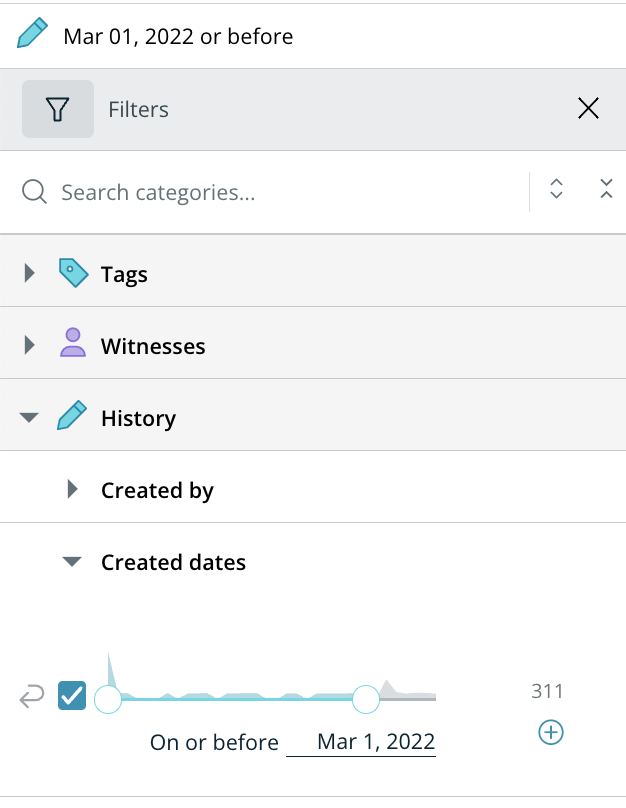The width and height of the screenshot is (626, 808).
Task: Click the blue Tags label icon
Action: click(74, 273)
